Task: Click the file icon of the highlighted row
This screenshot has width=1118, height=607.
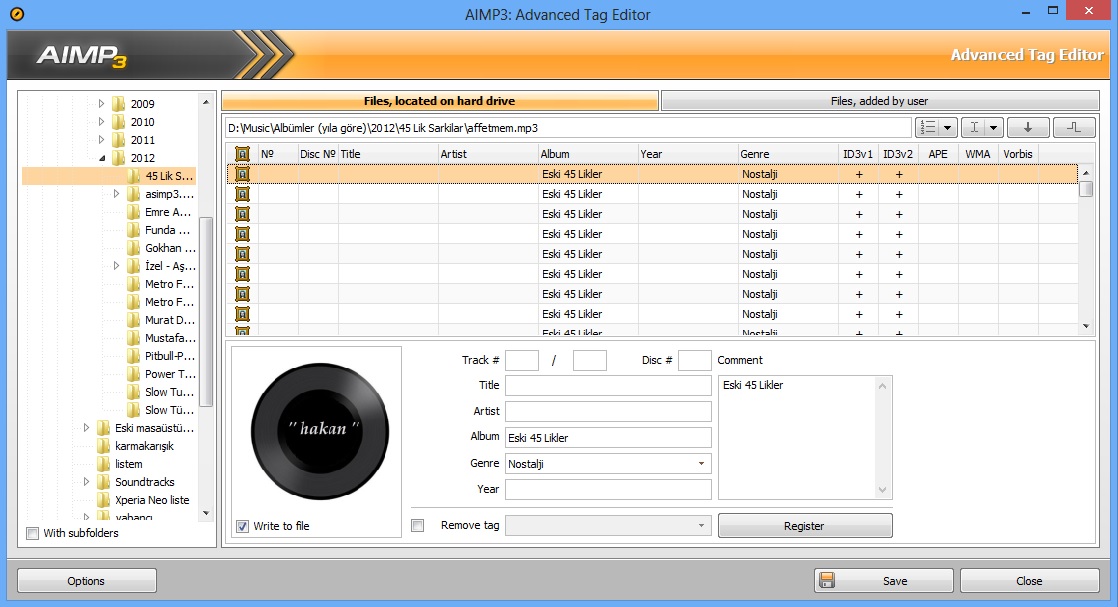Action: point(242,174)
